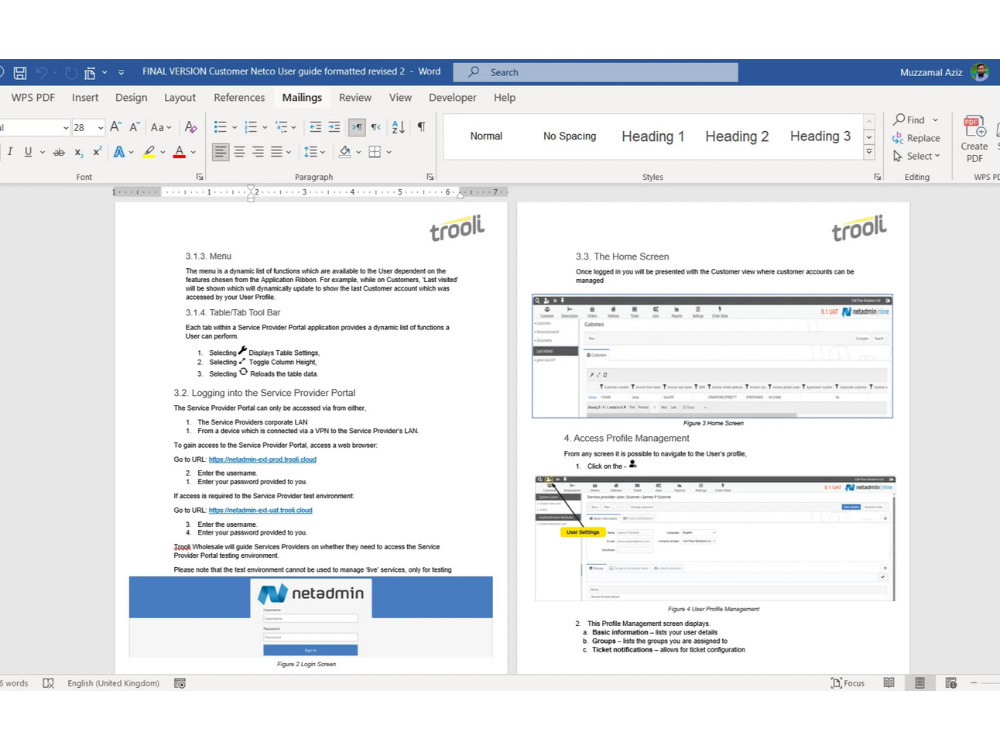Image resolution: width=1000 pixels, height=750 pixels.
Task: Decrease paragraph indent
Action: (x=315, y=127)
